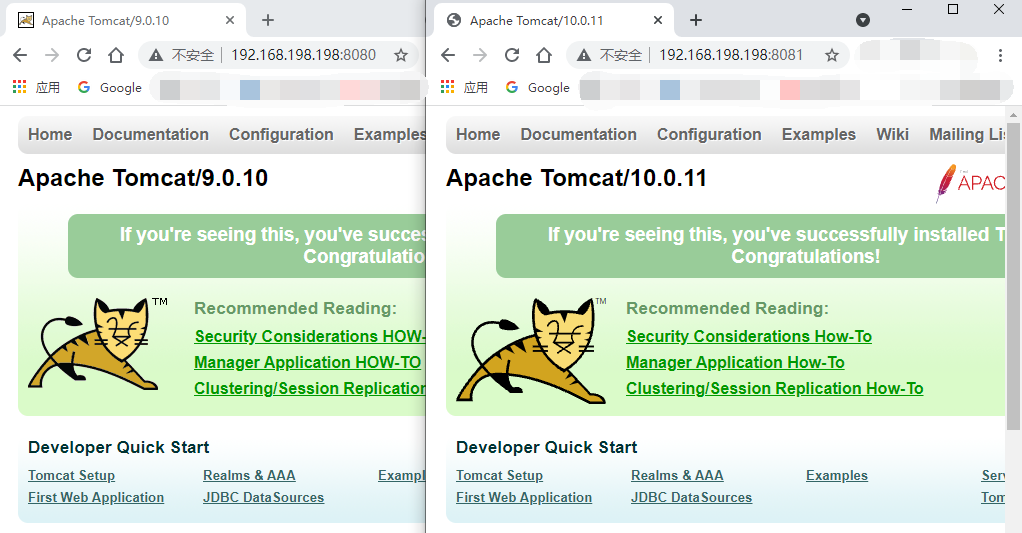The width and height of the screenshot is (1022, 533).
Task: Open Examples in Tomcat 9 nav bar
Action: (389, 134)
